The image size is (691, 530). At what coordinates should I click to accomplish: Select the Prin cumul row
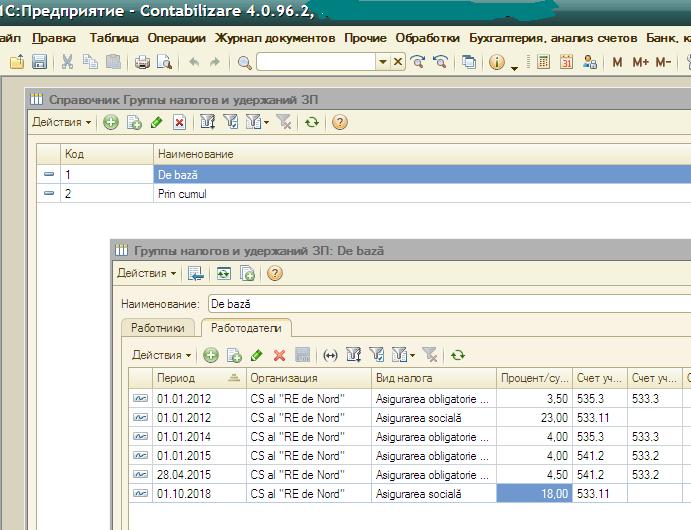364,193
